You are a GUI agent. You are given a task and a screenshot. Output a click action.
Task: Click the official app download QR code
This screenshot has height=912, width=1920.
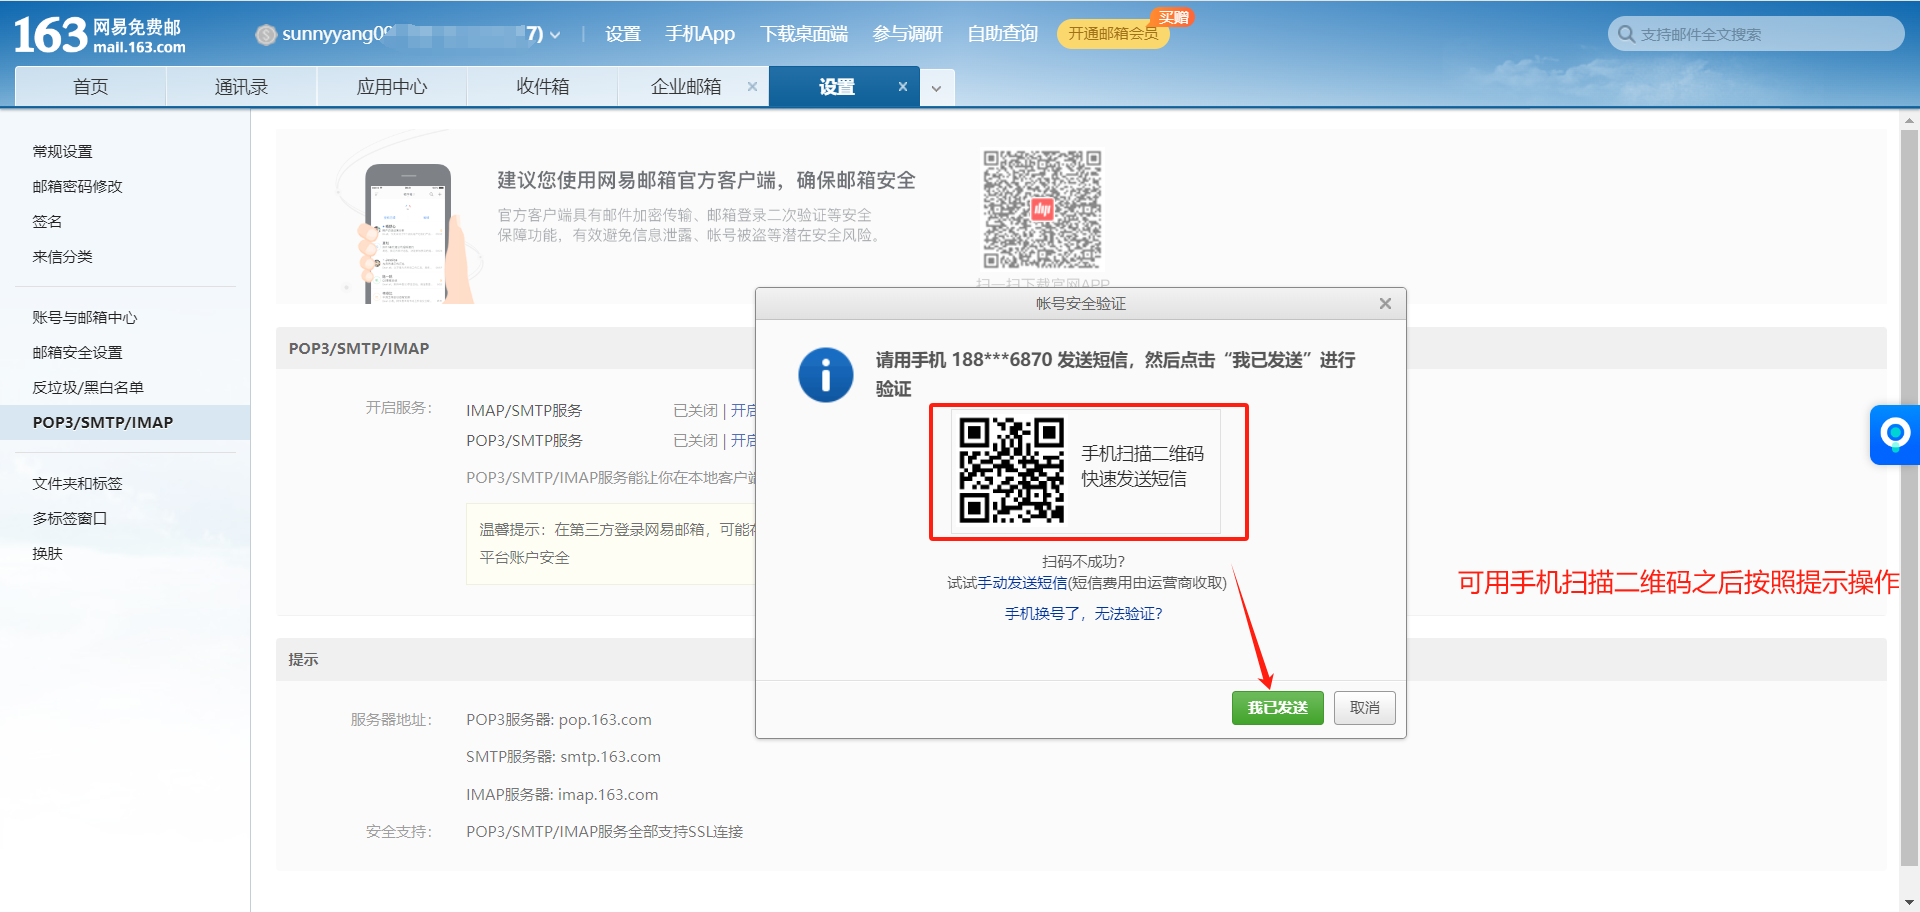pos(1042,209)
